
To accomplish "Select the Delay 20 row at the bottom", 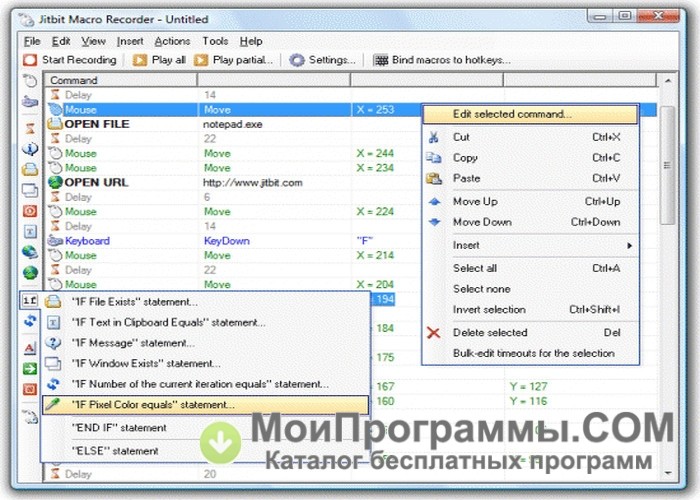I will tap(351, 474).
